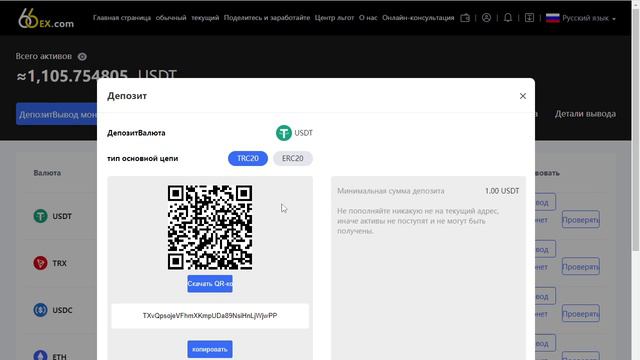
Task: Click the 66EX.com logo
Action: 46,19
